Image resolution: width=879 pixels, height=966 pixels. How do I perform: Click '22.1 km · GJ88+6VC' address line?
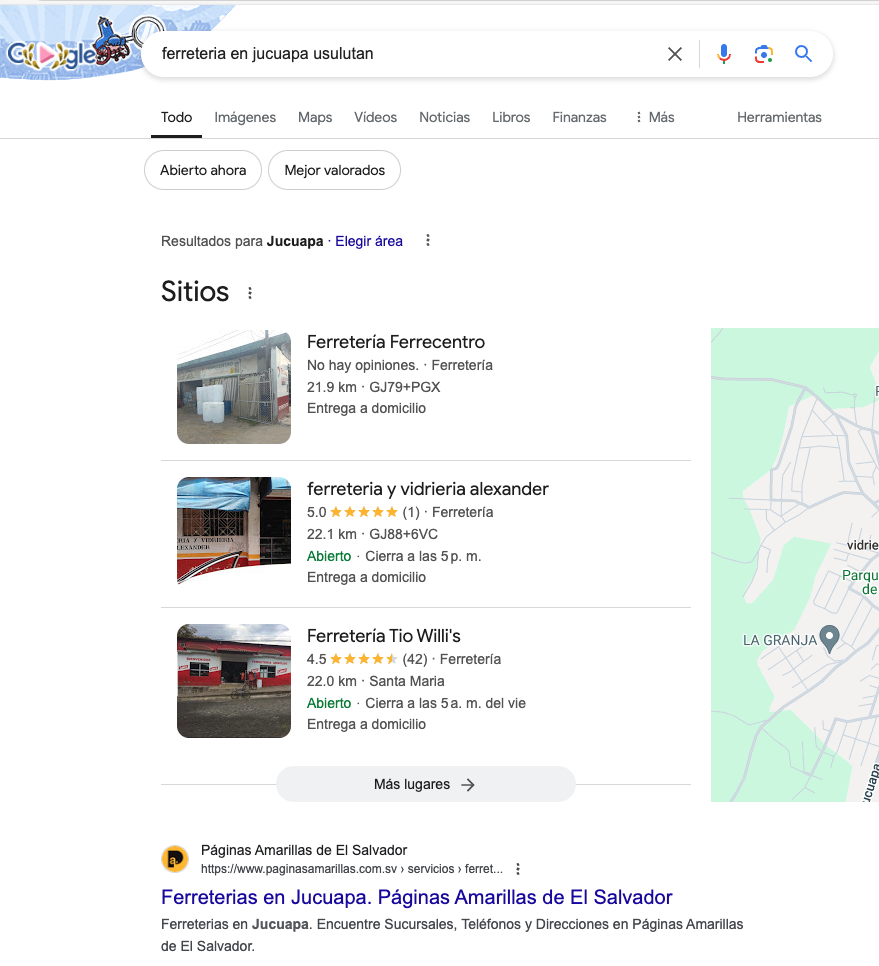(x=372, y=534)
